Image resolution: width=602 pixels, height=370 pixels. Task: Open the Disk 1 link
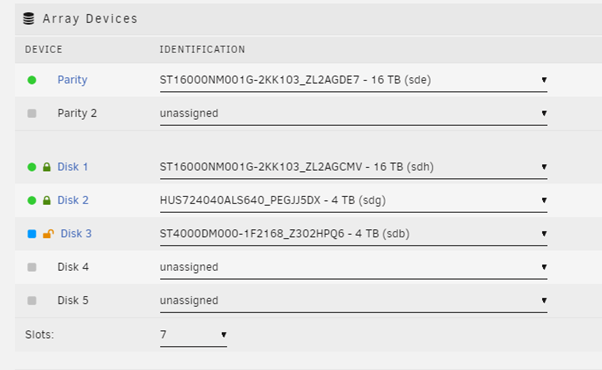click(x=73, y=167)
